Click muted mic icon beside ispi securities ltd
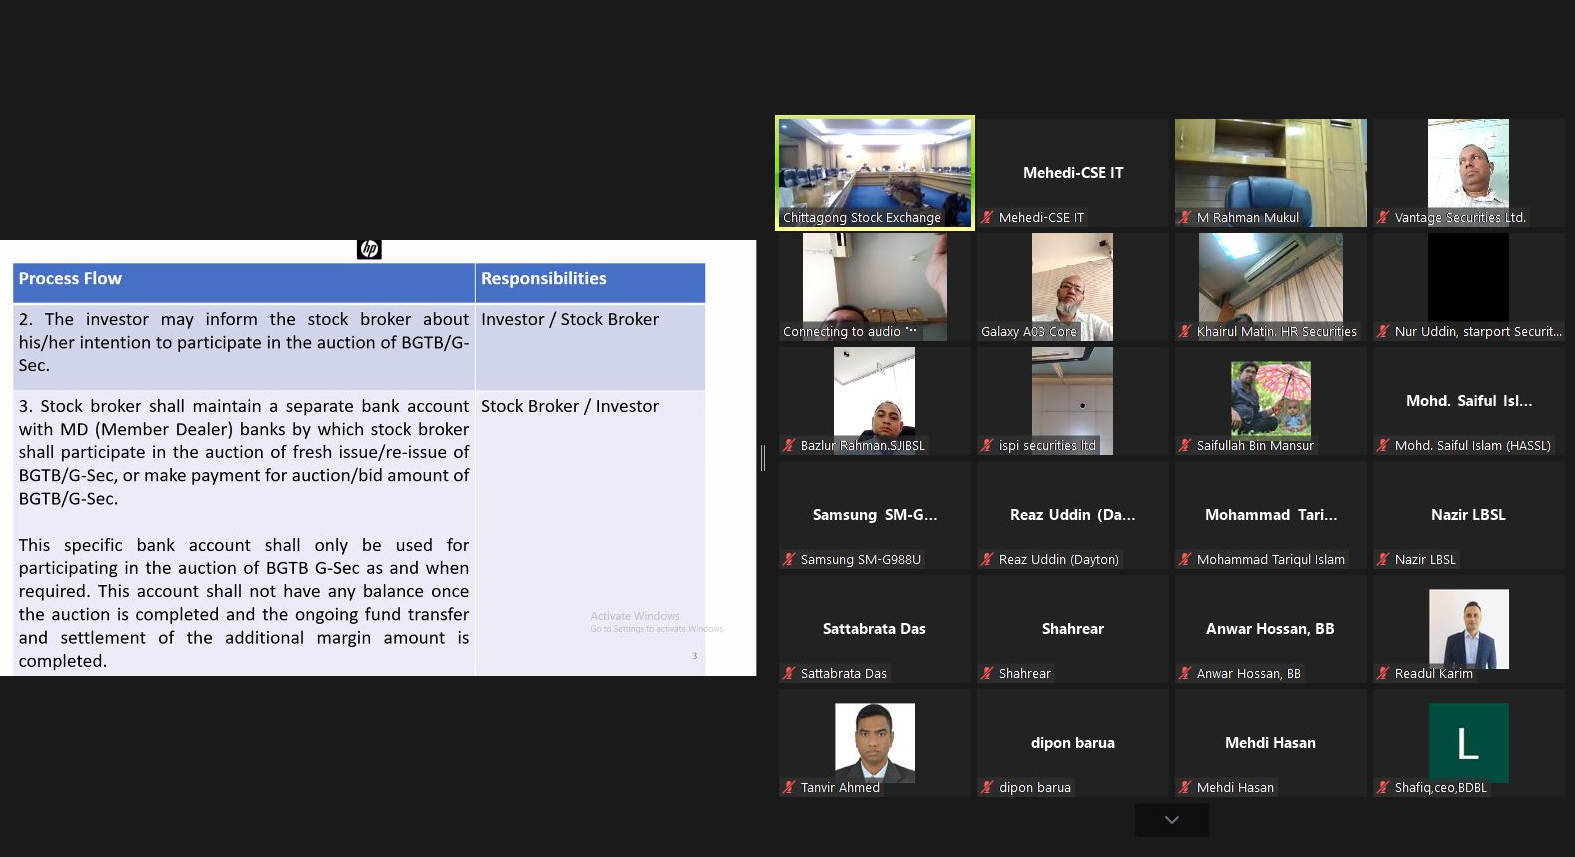Viewport: 1575px width, 857px height. (988, 445)
